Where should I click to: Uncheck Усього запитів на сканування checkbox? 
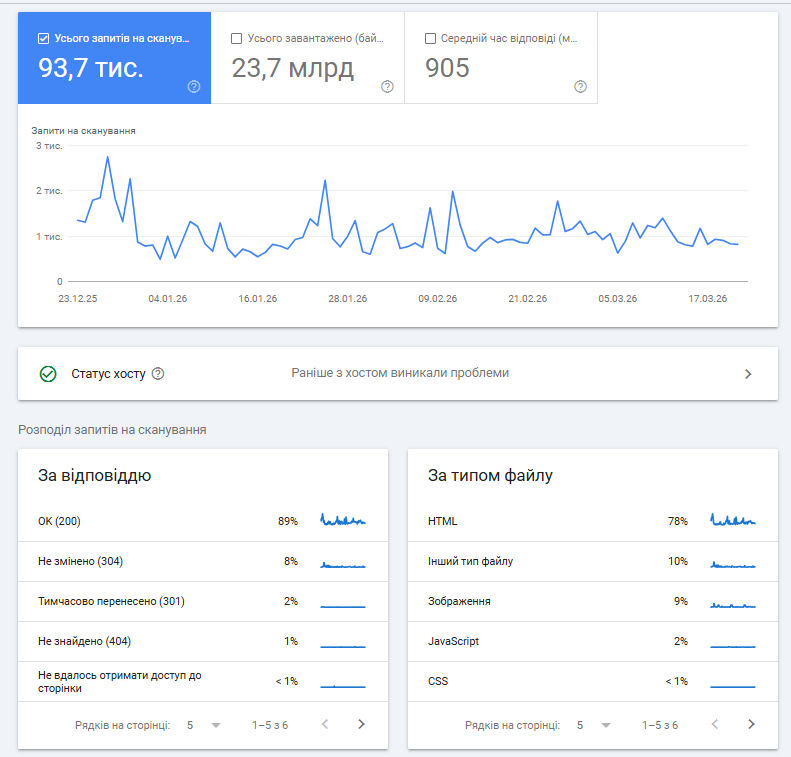tap(43, 38)
